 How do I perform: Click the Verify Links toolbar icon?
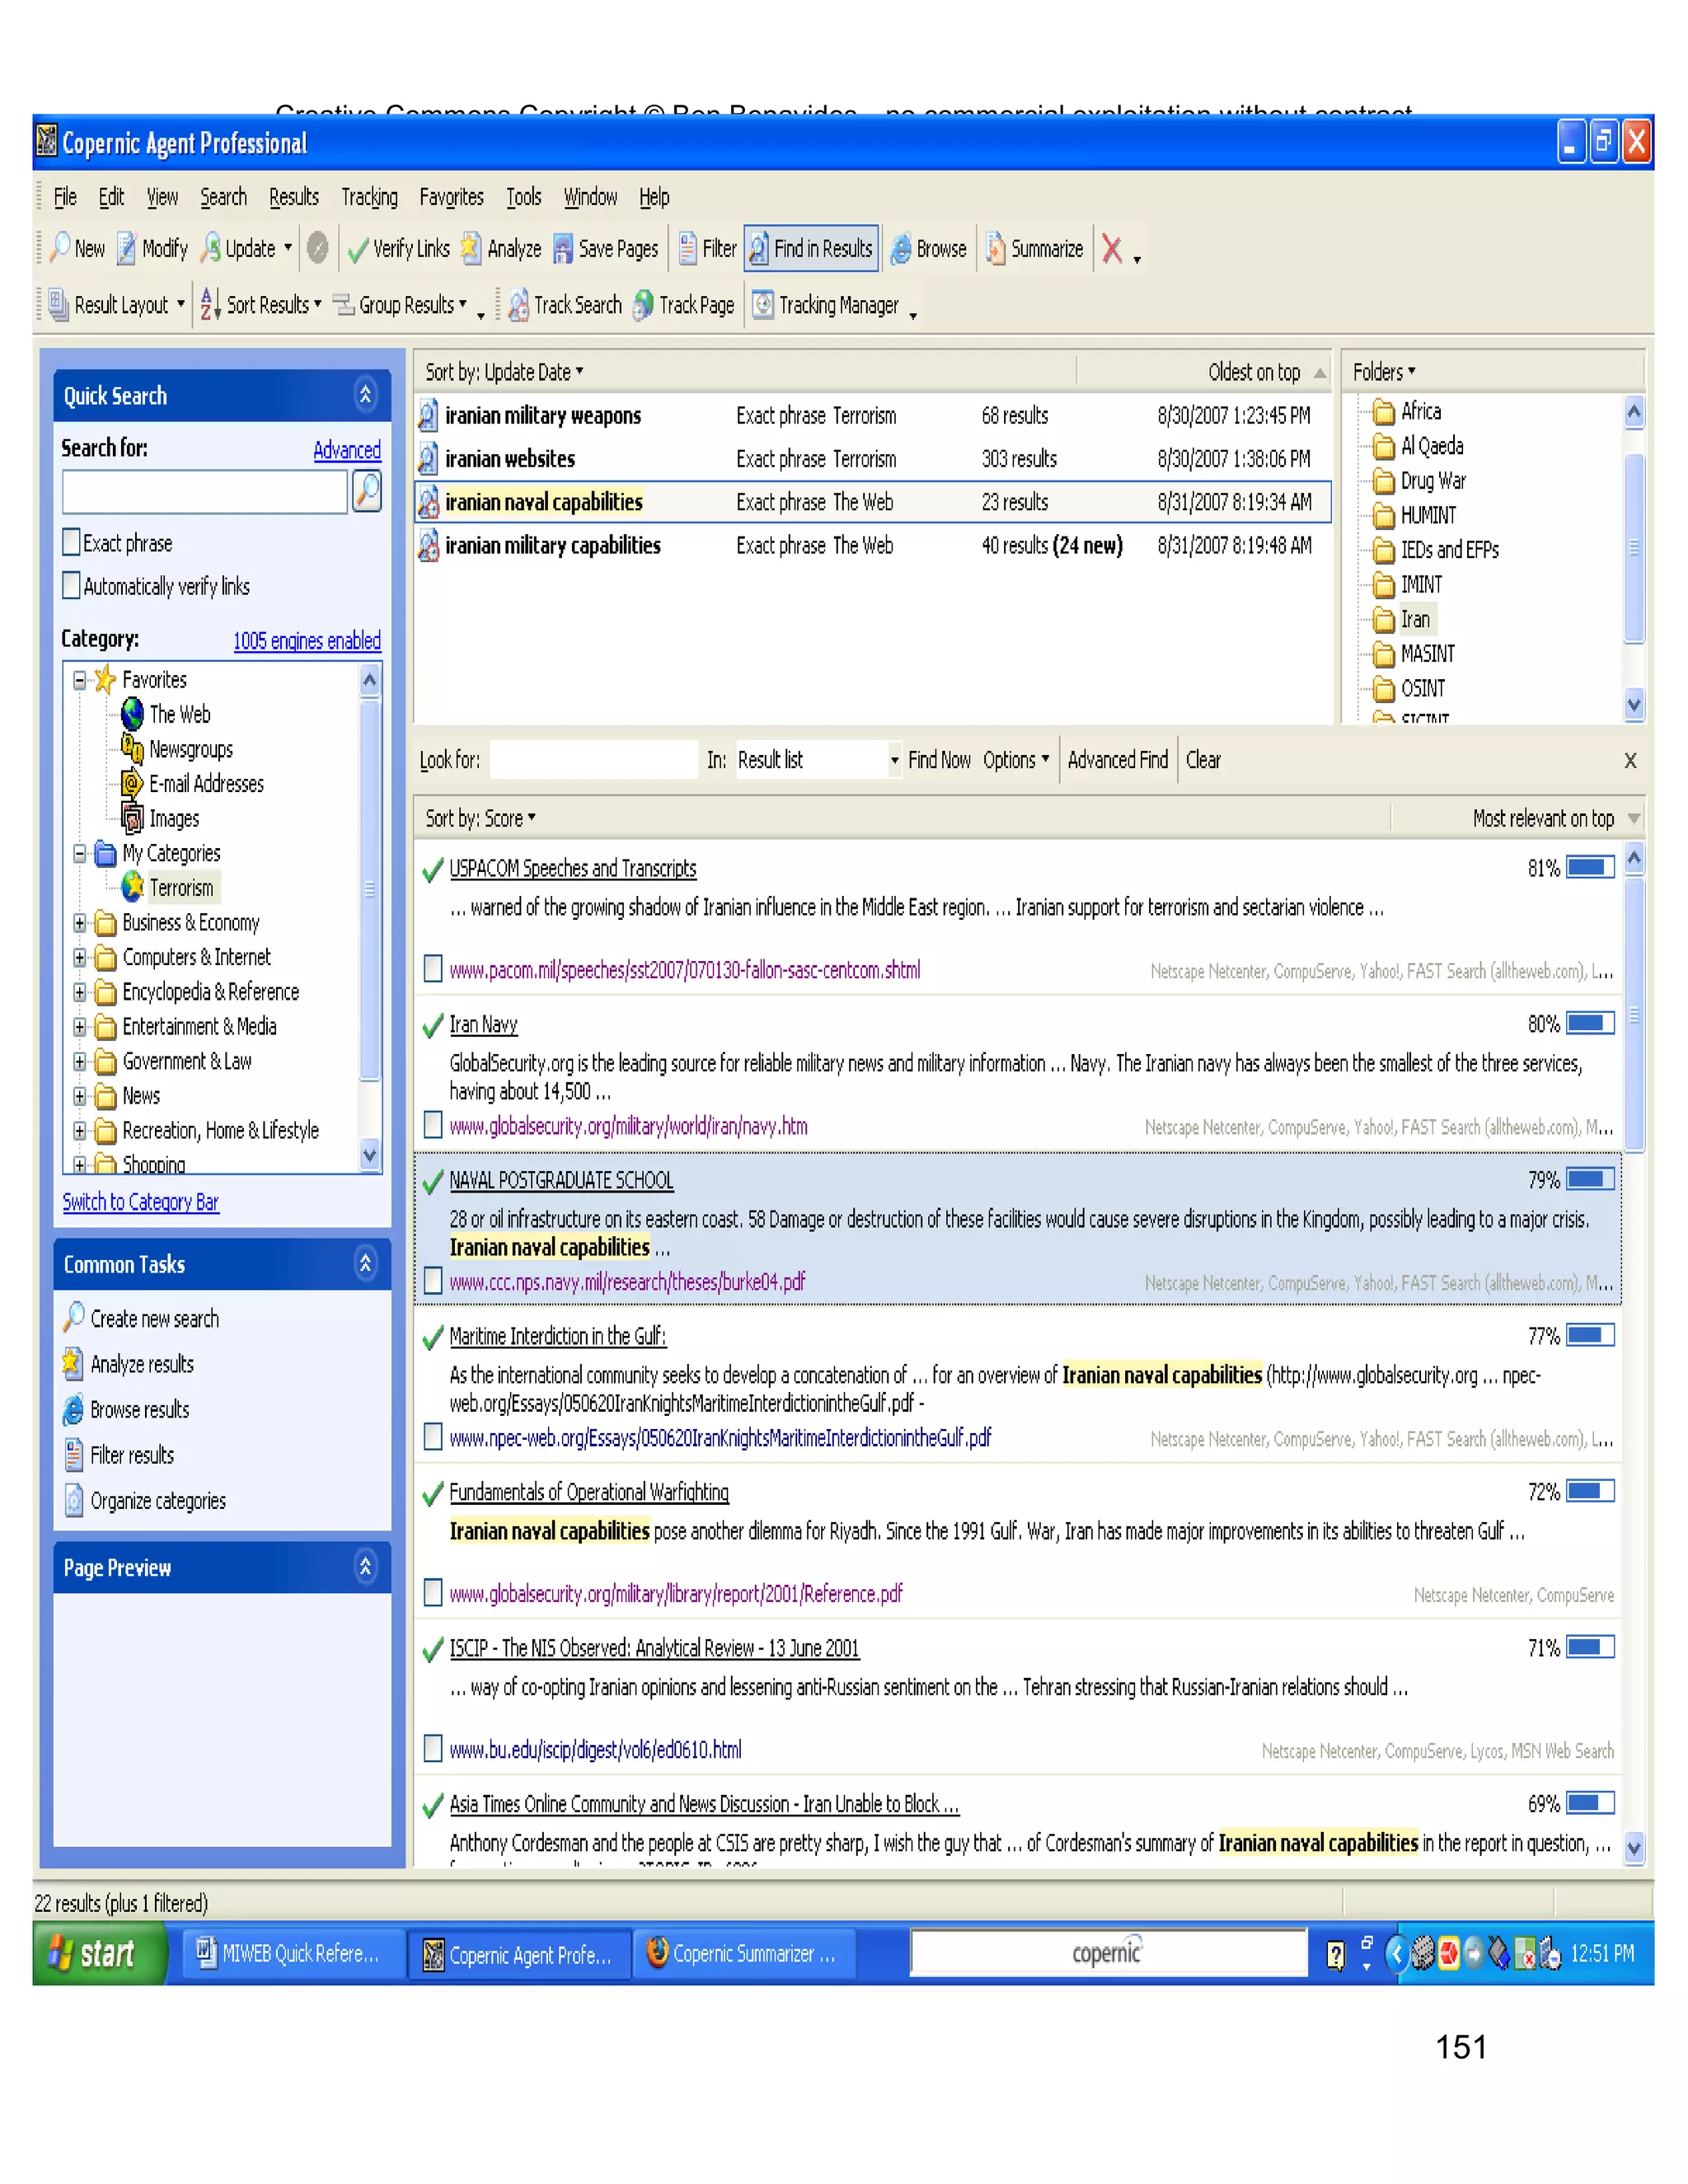[357, 249]
